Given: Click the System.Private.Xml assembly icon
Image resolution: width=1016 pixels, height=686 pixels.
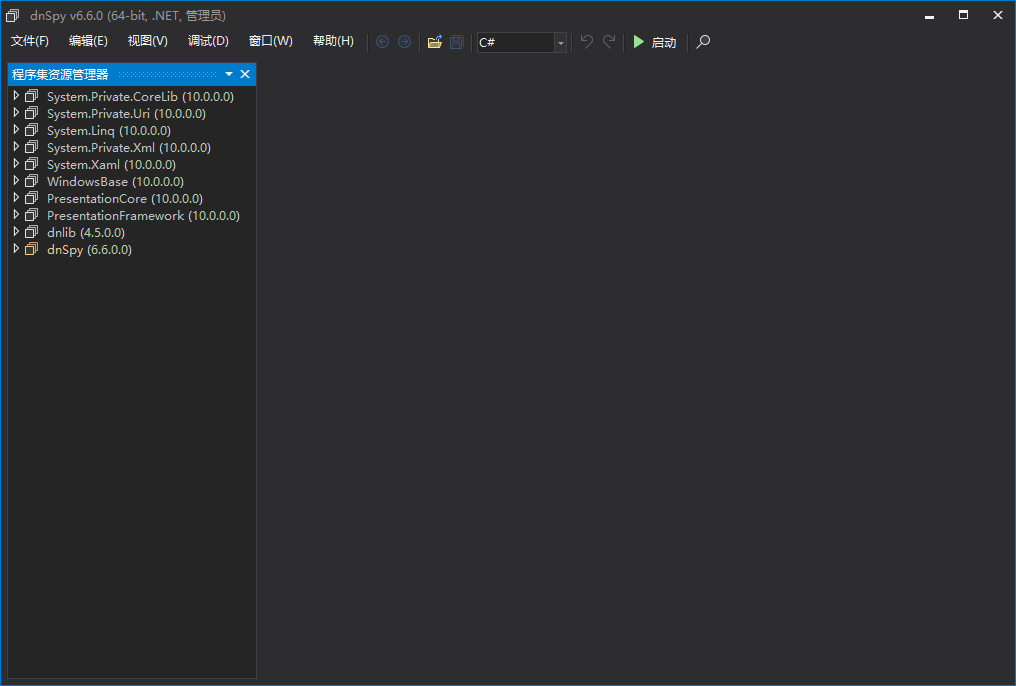Looking at the screenshot, I should [x=31, y=147].
